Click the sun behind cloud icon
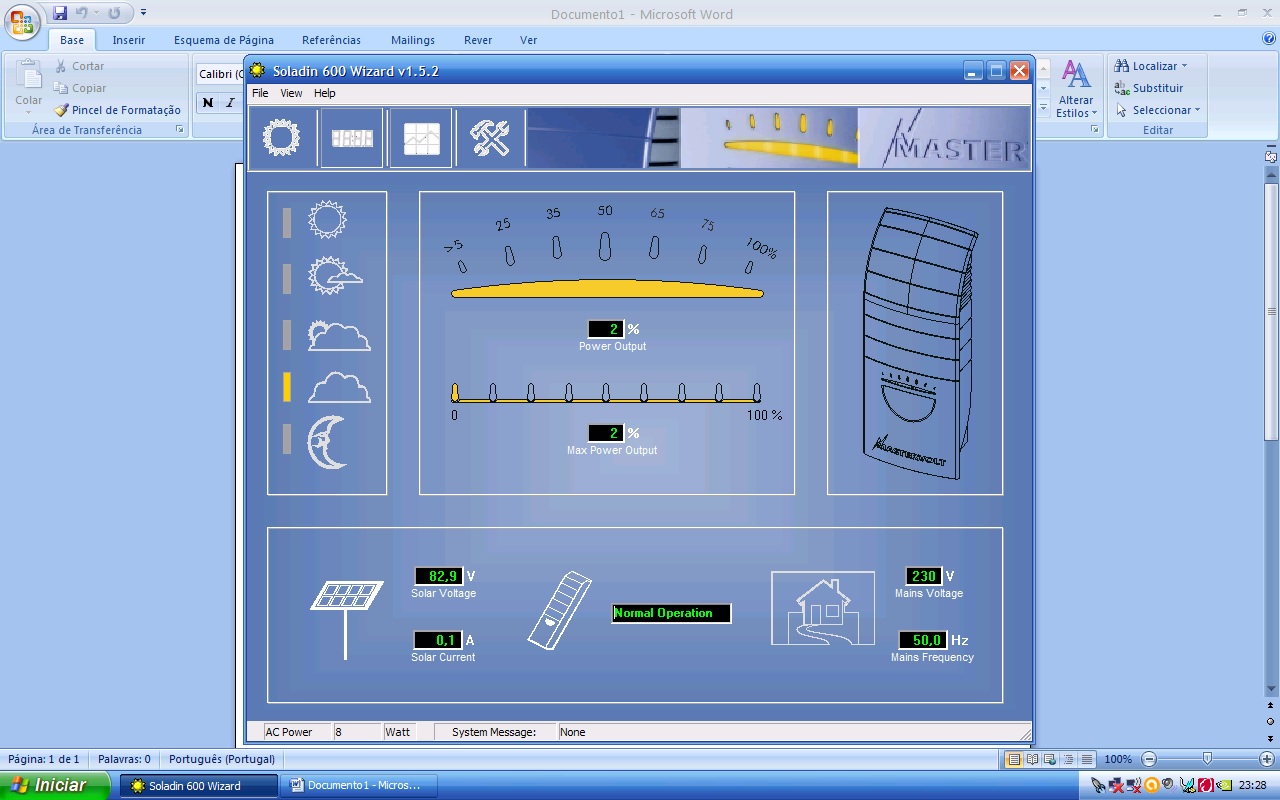The height and width of the screenshot is (800, 1280). 339,335
